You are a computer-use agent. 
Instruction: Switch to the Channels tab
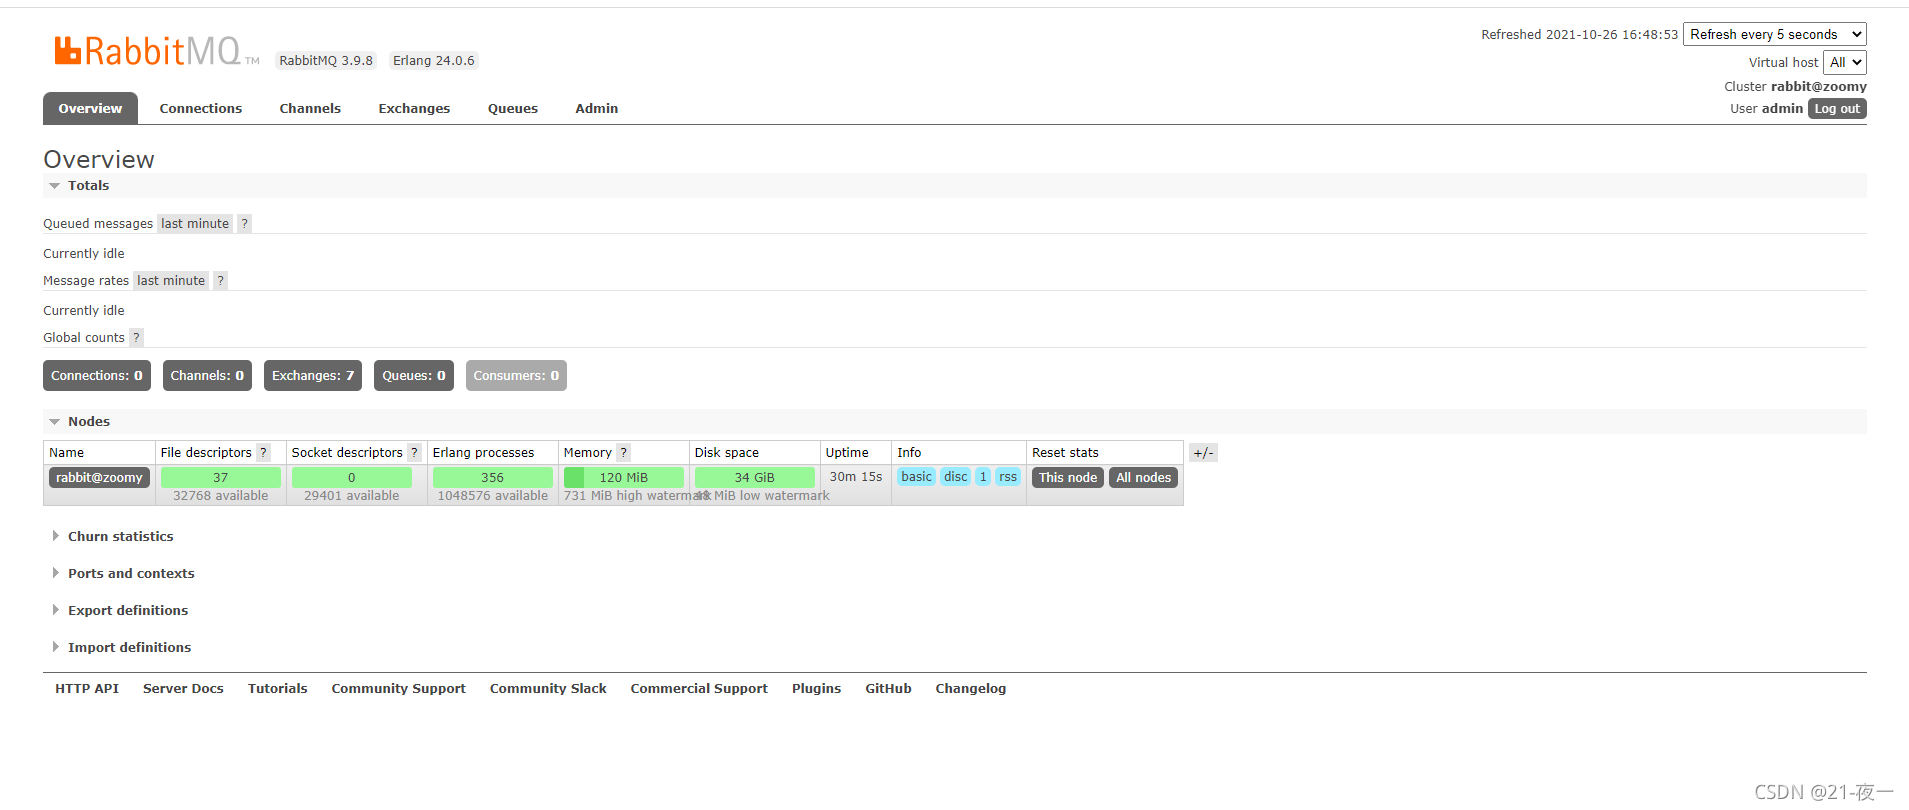click(x=310, y=108)
